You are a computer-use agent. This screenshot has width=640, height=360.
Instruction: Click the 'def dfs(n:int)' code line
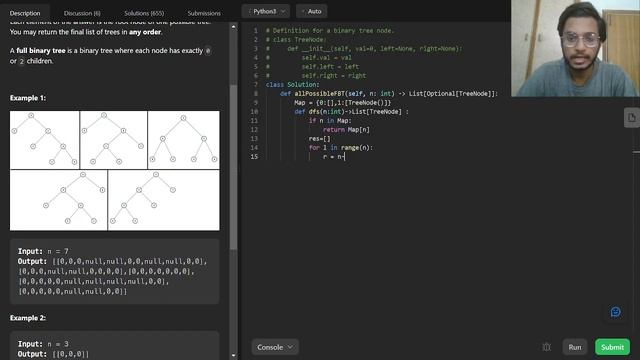coord(351,111)
